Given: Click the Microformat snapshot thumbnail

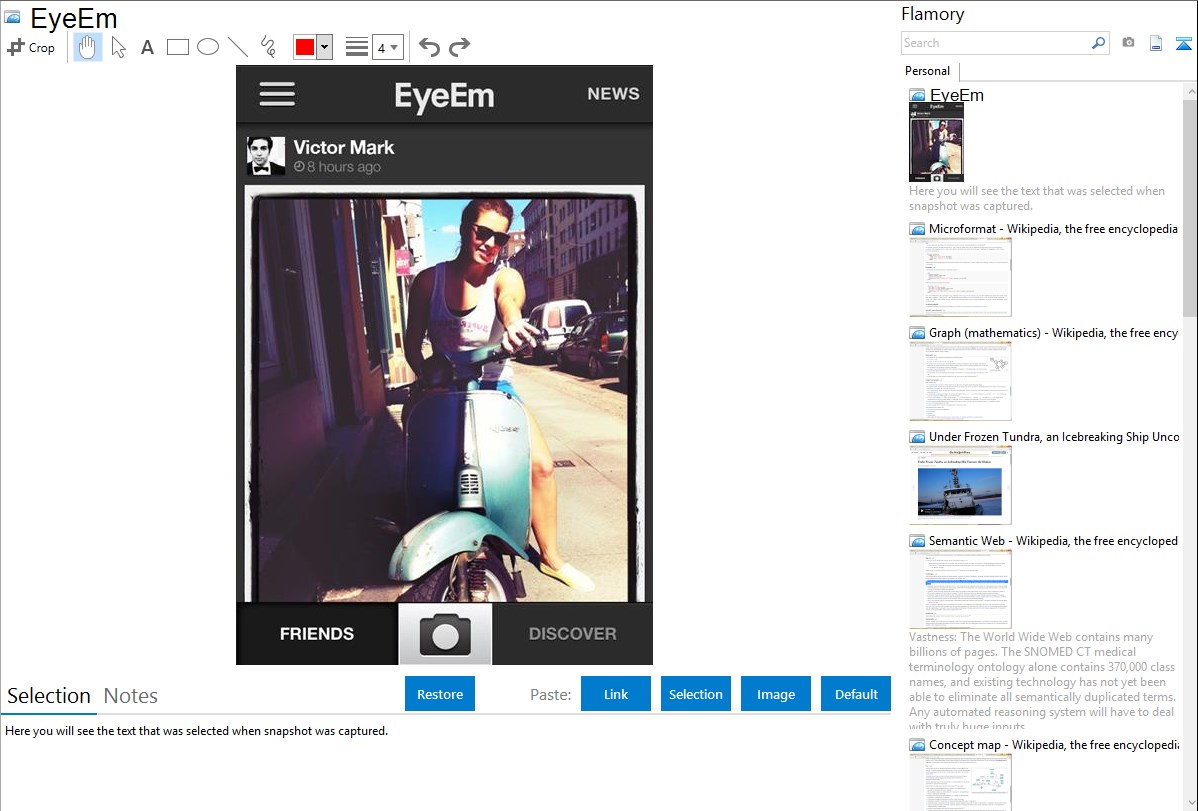Looking at the screenshot, I should [960, 277].
